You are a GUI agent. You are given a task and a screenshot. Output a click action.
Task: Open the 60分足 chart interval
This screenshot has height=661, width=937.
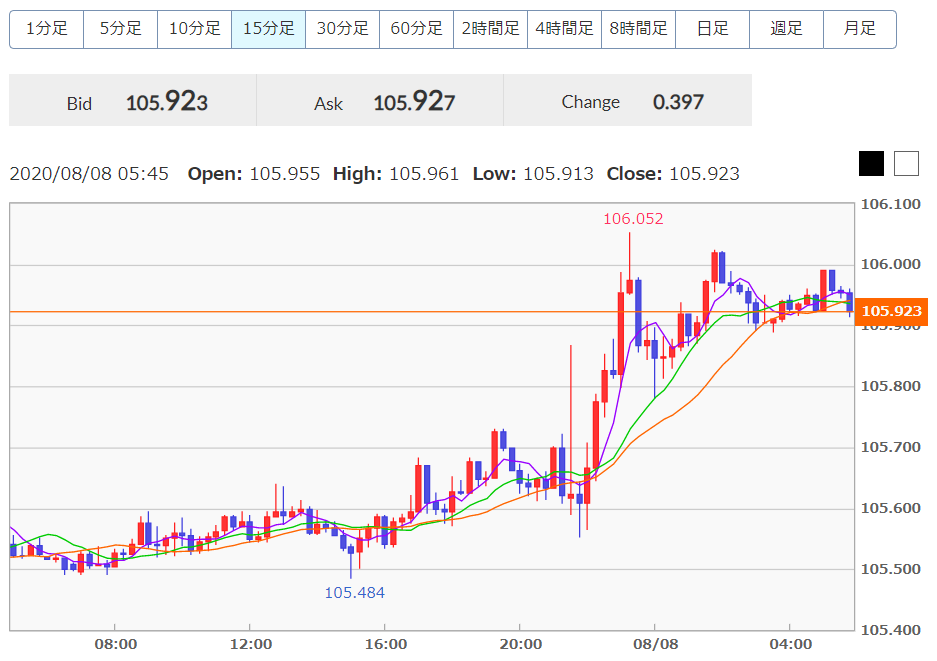point(417,29)
